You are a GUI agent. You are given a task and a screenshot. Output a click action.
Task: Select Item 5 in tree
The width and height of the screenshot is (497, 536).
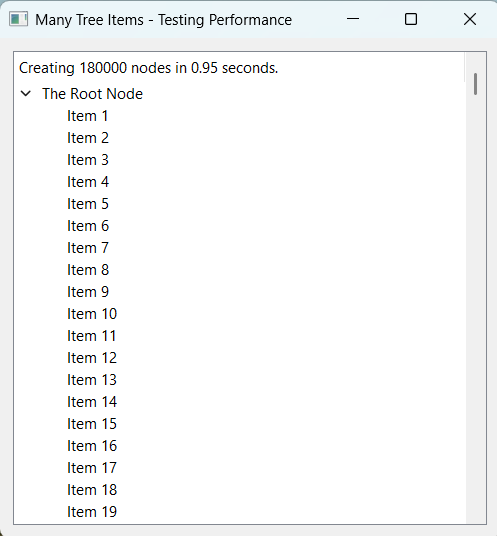88,204
